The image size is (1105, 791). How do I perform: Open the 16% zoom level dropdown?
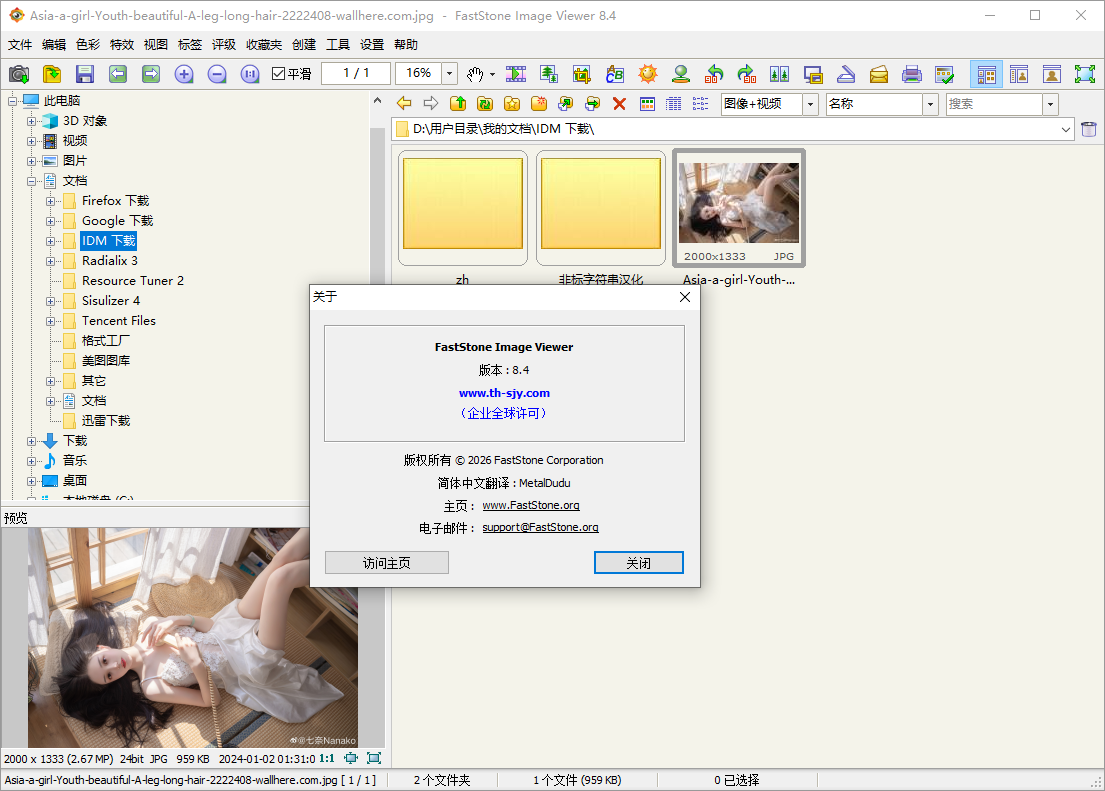point(450,73)
